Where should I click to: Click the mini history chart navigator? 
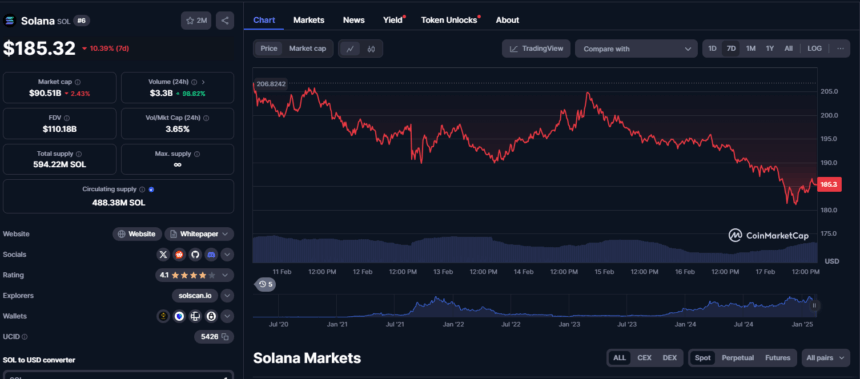[x=535, y=306]
